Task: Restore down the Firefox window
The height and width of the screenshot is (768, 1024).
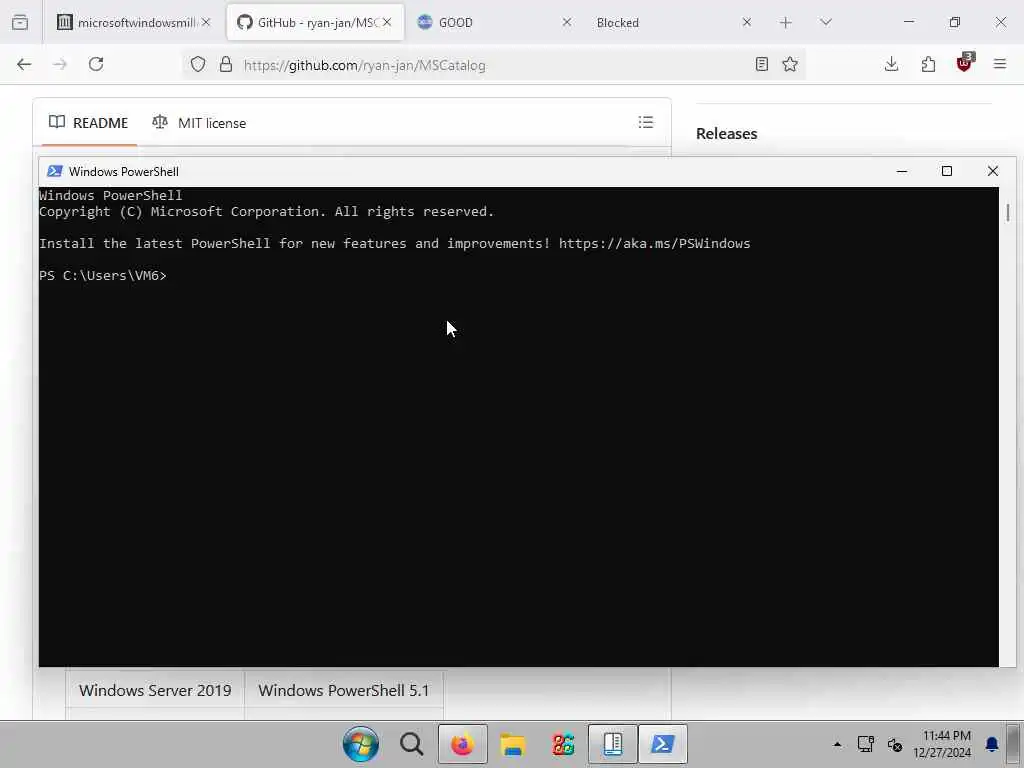Action: (955, 22)
